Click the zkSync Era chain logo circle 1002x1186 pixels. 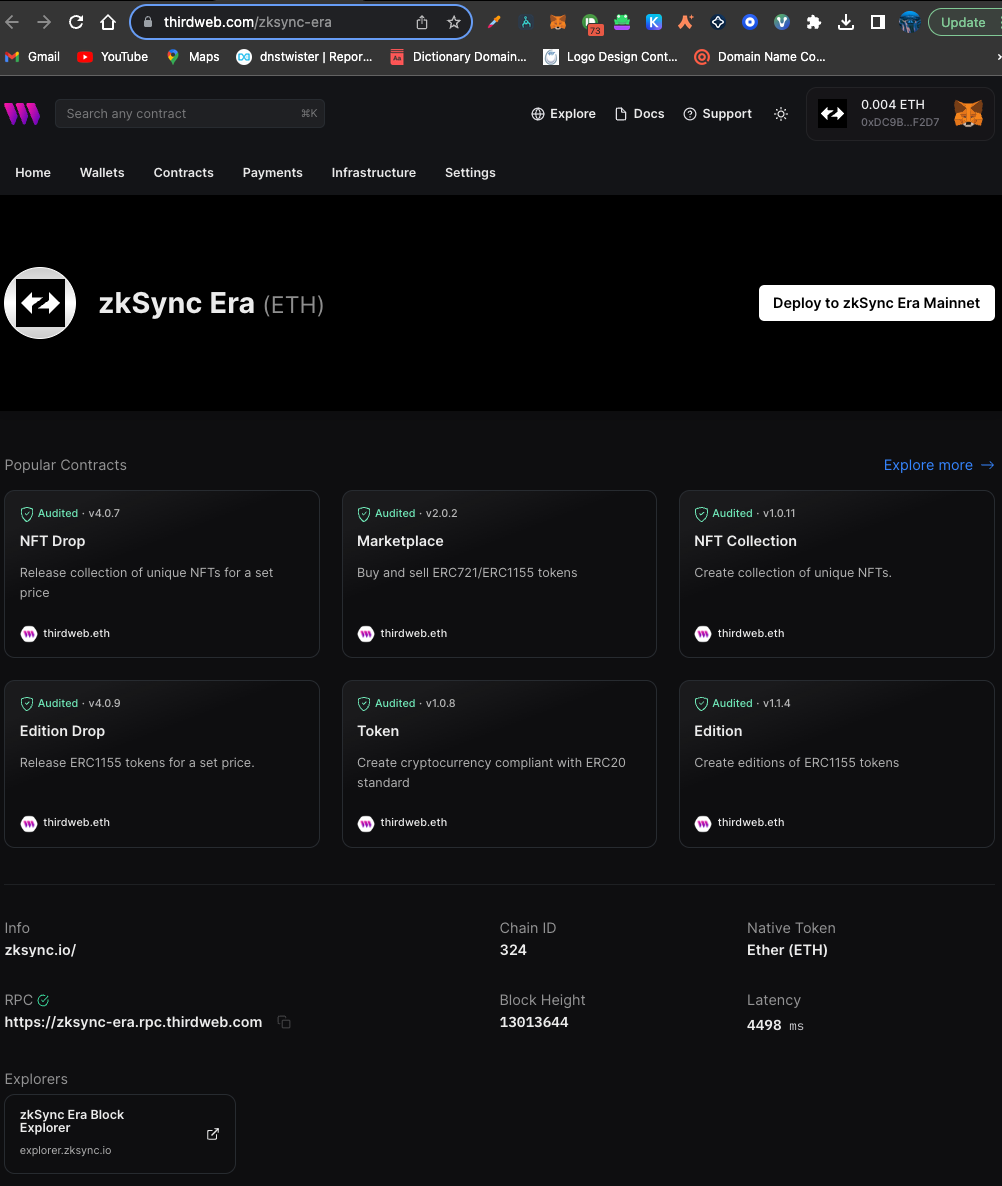click(40, 303)
